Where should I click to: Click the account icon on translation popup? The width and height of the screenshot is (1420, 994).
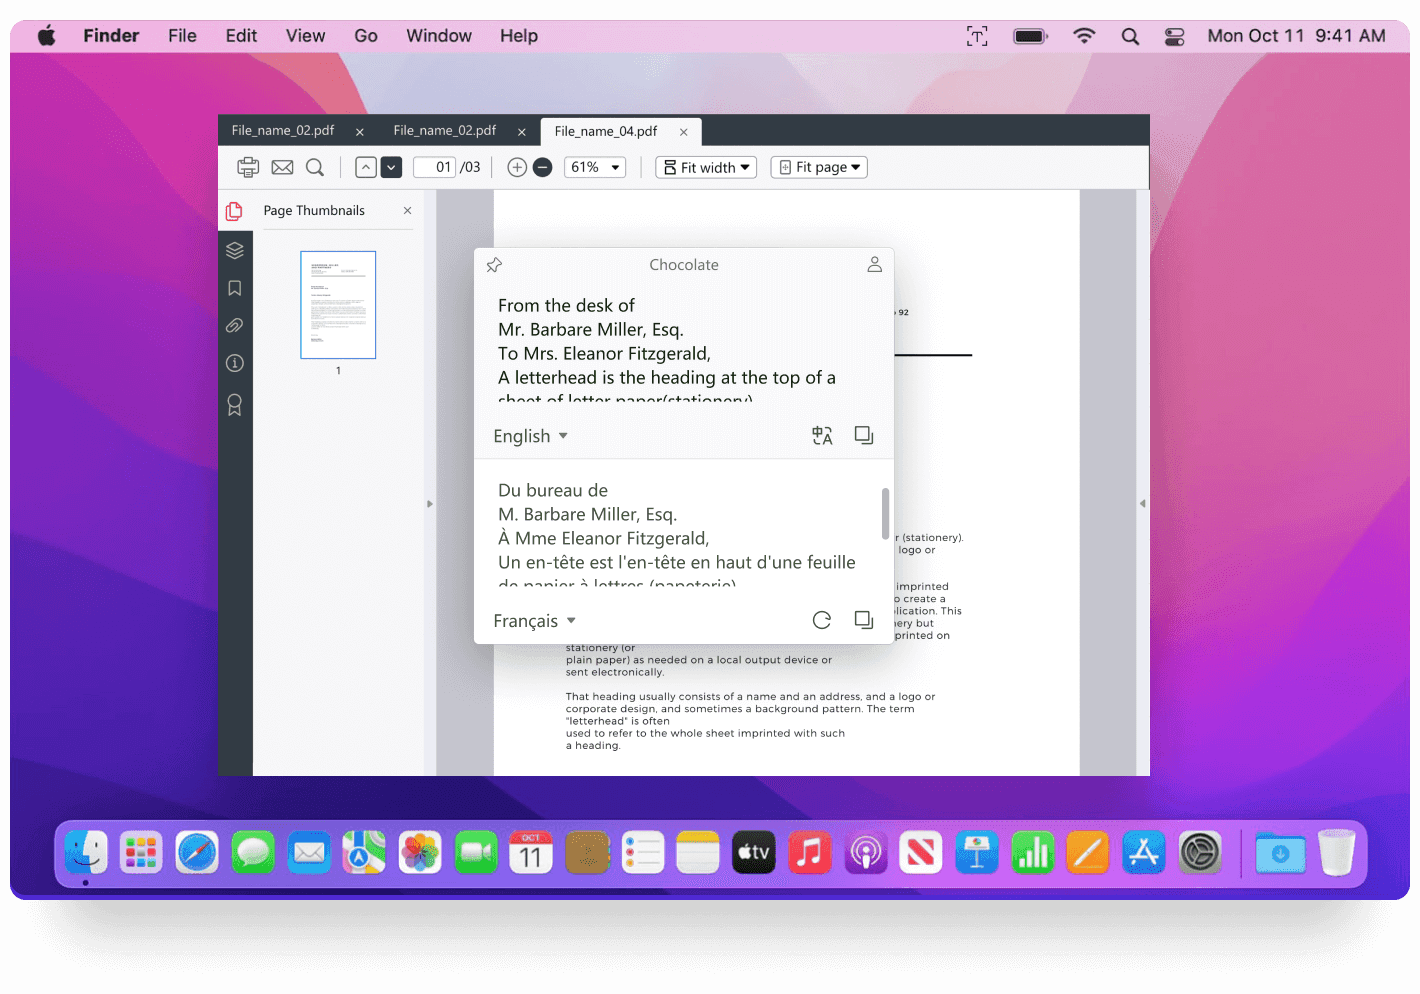tap(874, 264)
